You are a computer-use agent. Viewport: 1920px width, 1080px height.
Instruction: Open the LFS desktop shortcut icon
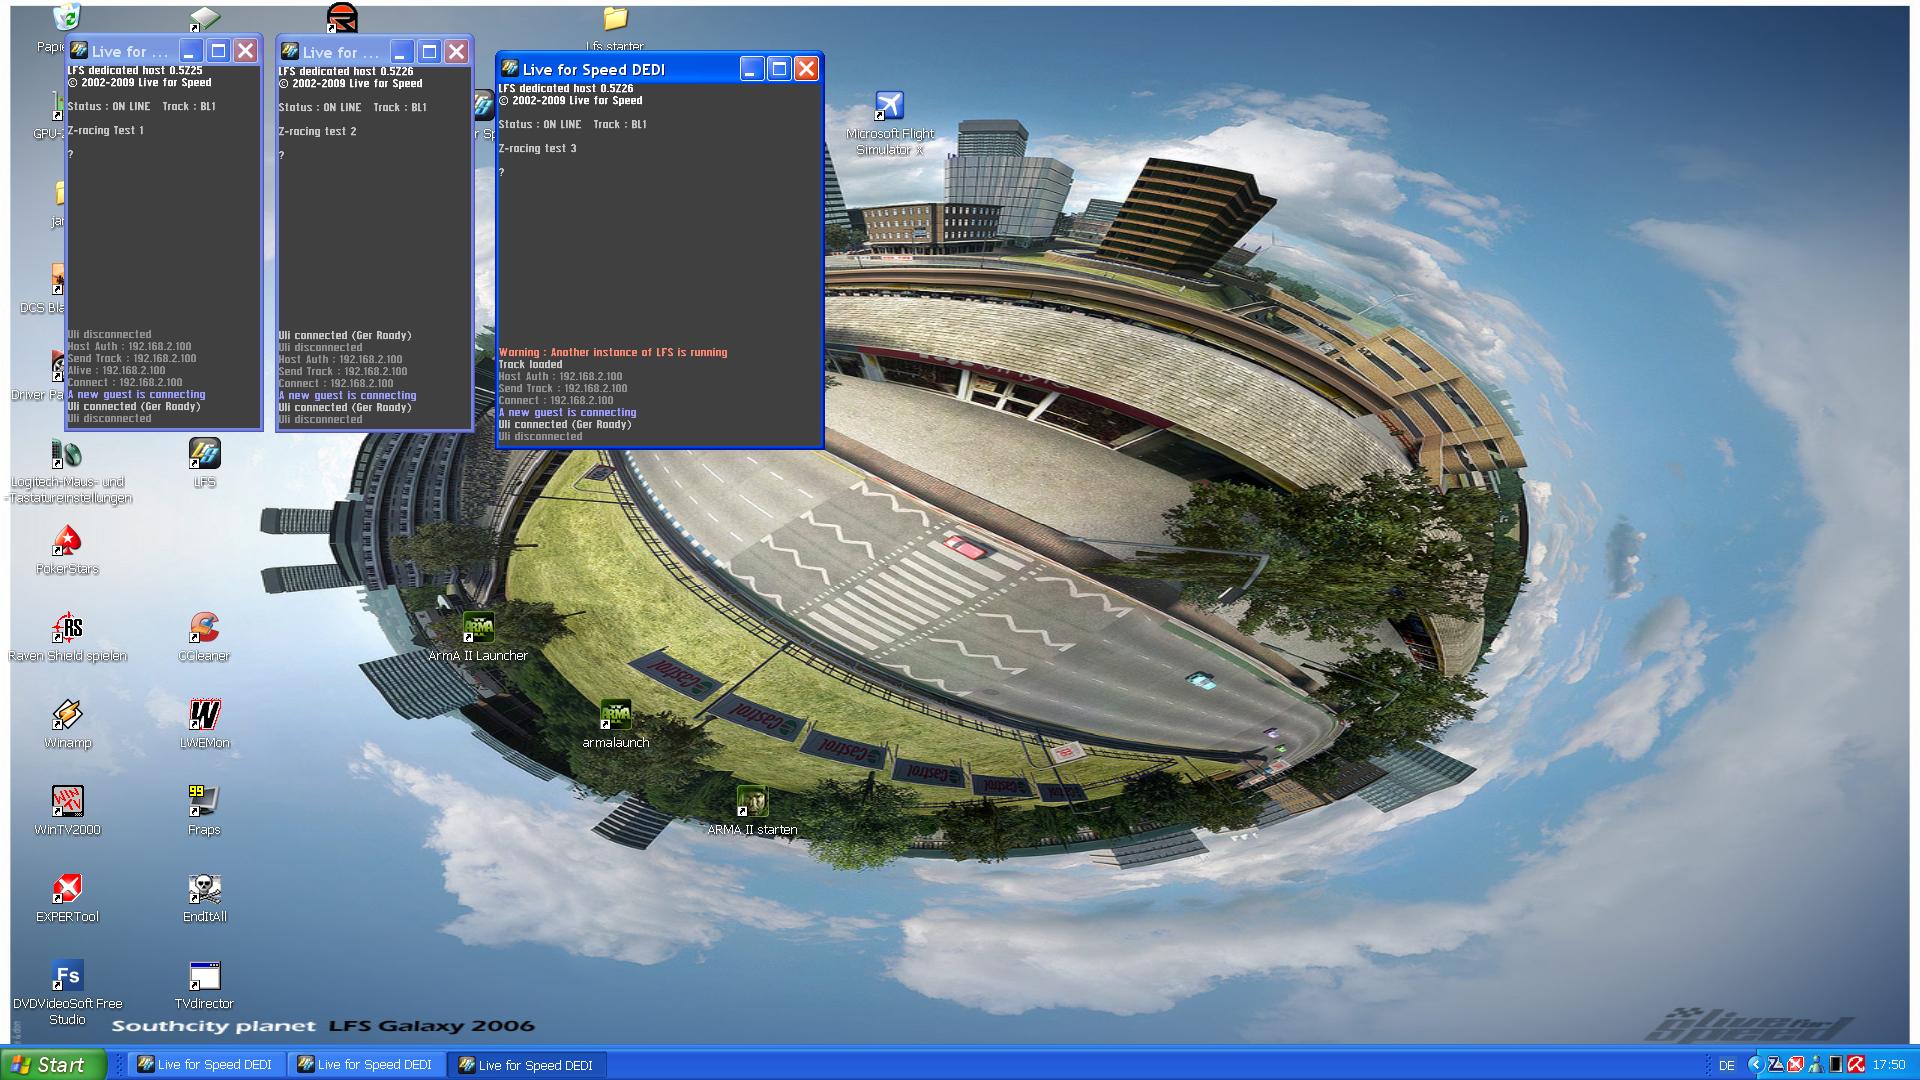click(x=204, y=455)
